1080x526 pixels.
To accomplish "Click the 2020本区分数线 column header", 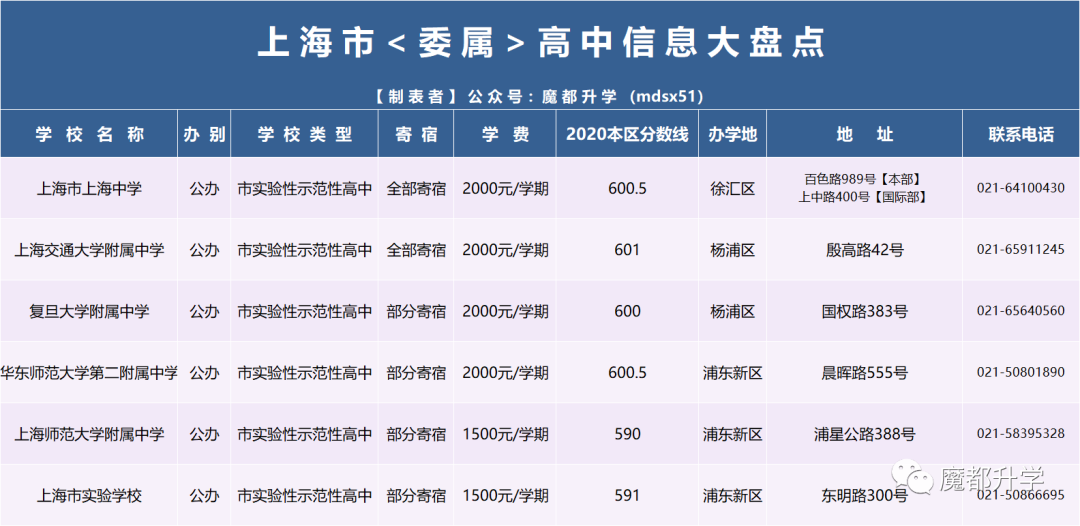I will [x=627, y=134].
